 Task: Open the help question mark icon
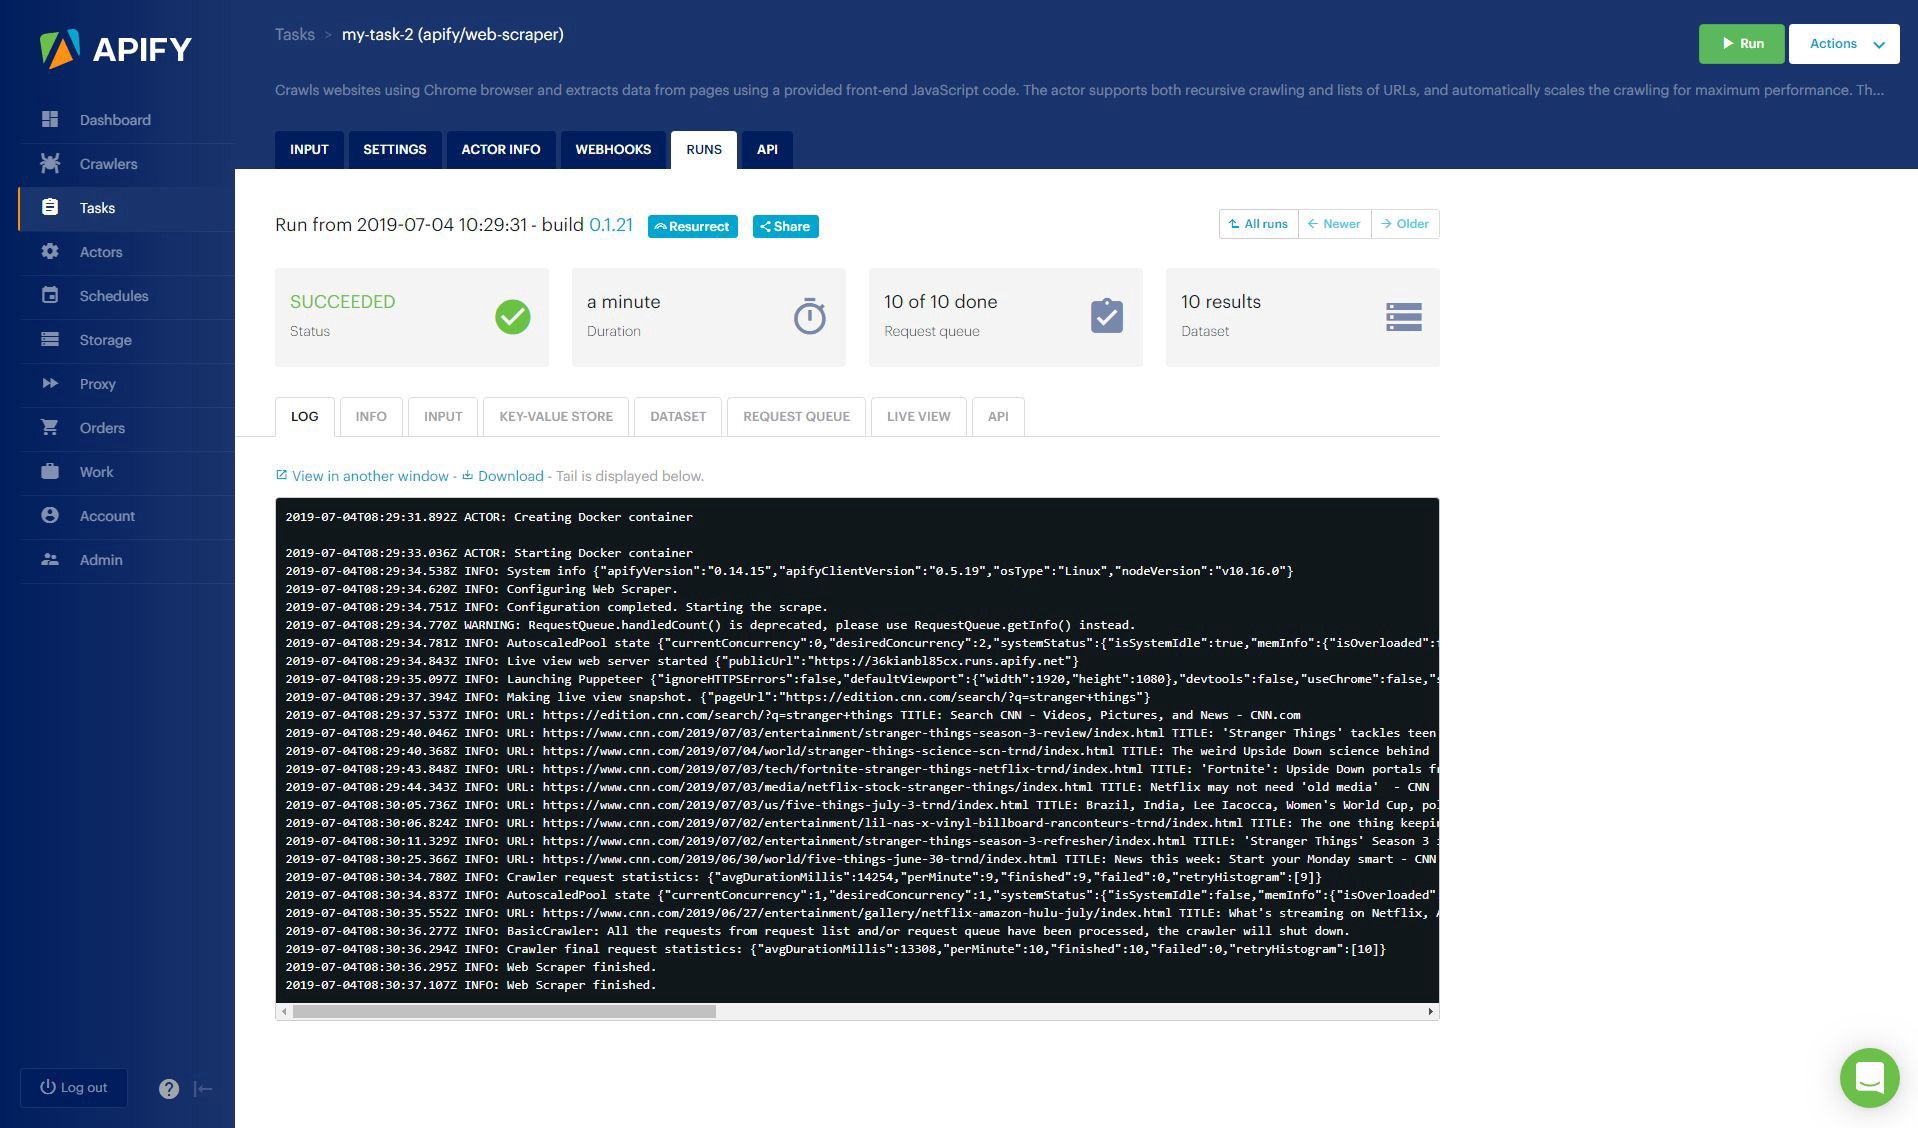click(169, 1089)
